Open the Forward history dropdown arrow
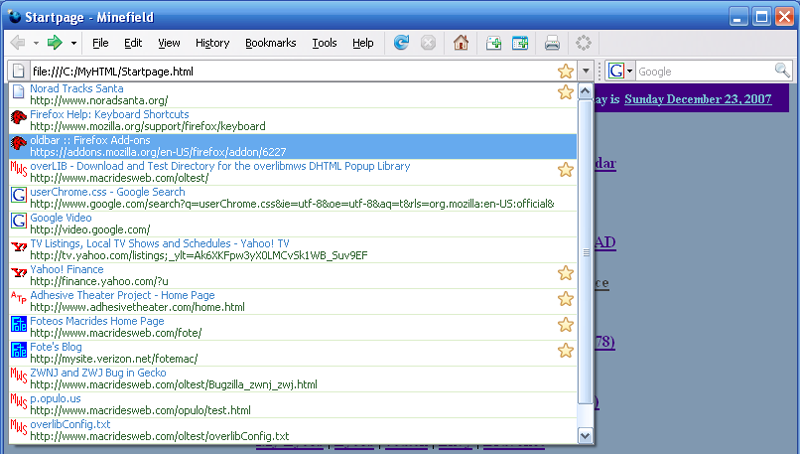 (73, 43)
